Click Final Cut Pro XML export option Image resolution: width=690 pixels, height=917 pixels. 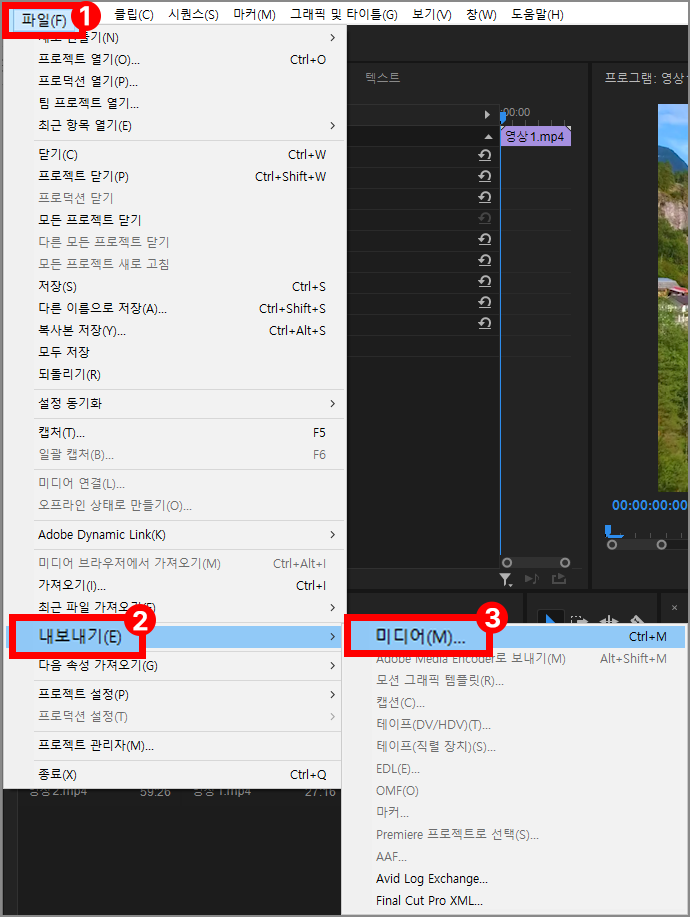[x=429, y=900]
